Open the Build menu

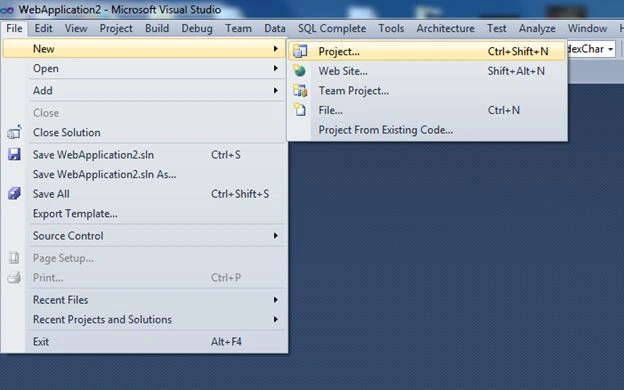coord(157,28)
